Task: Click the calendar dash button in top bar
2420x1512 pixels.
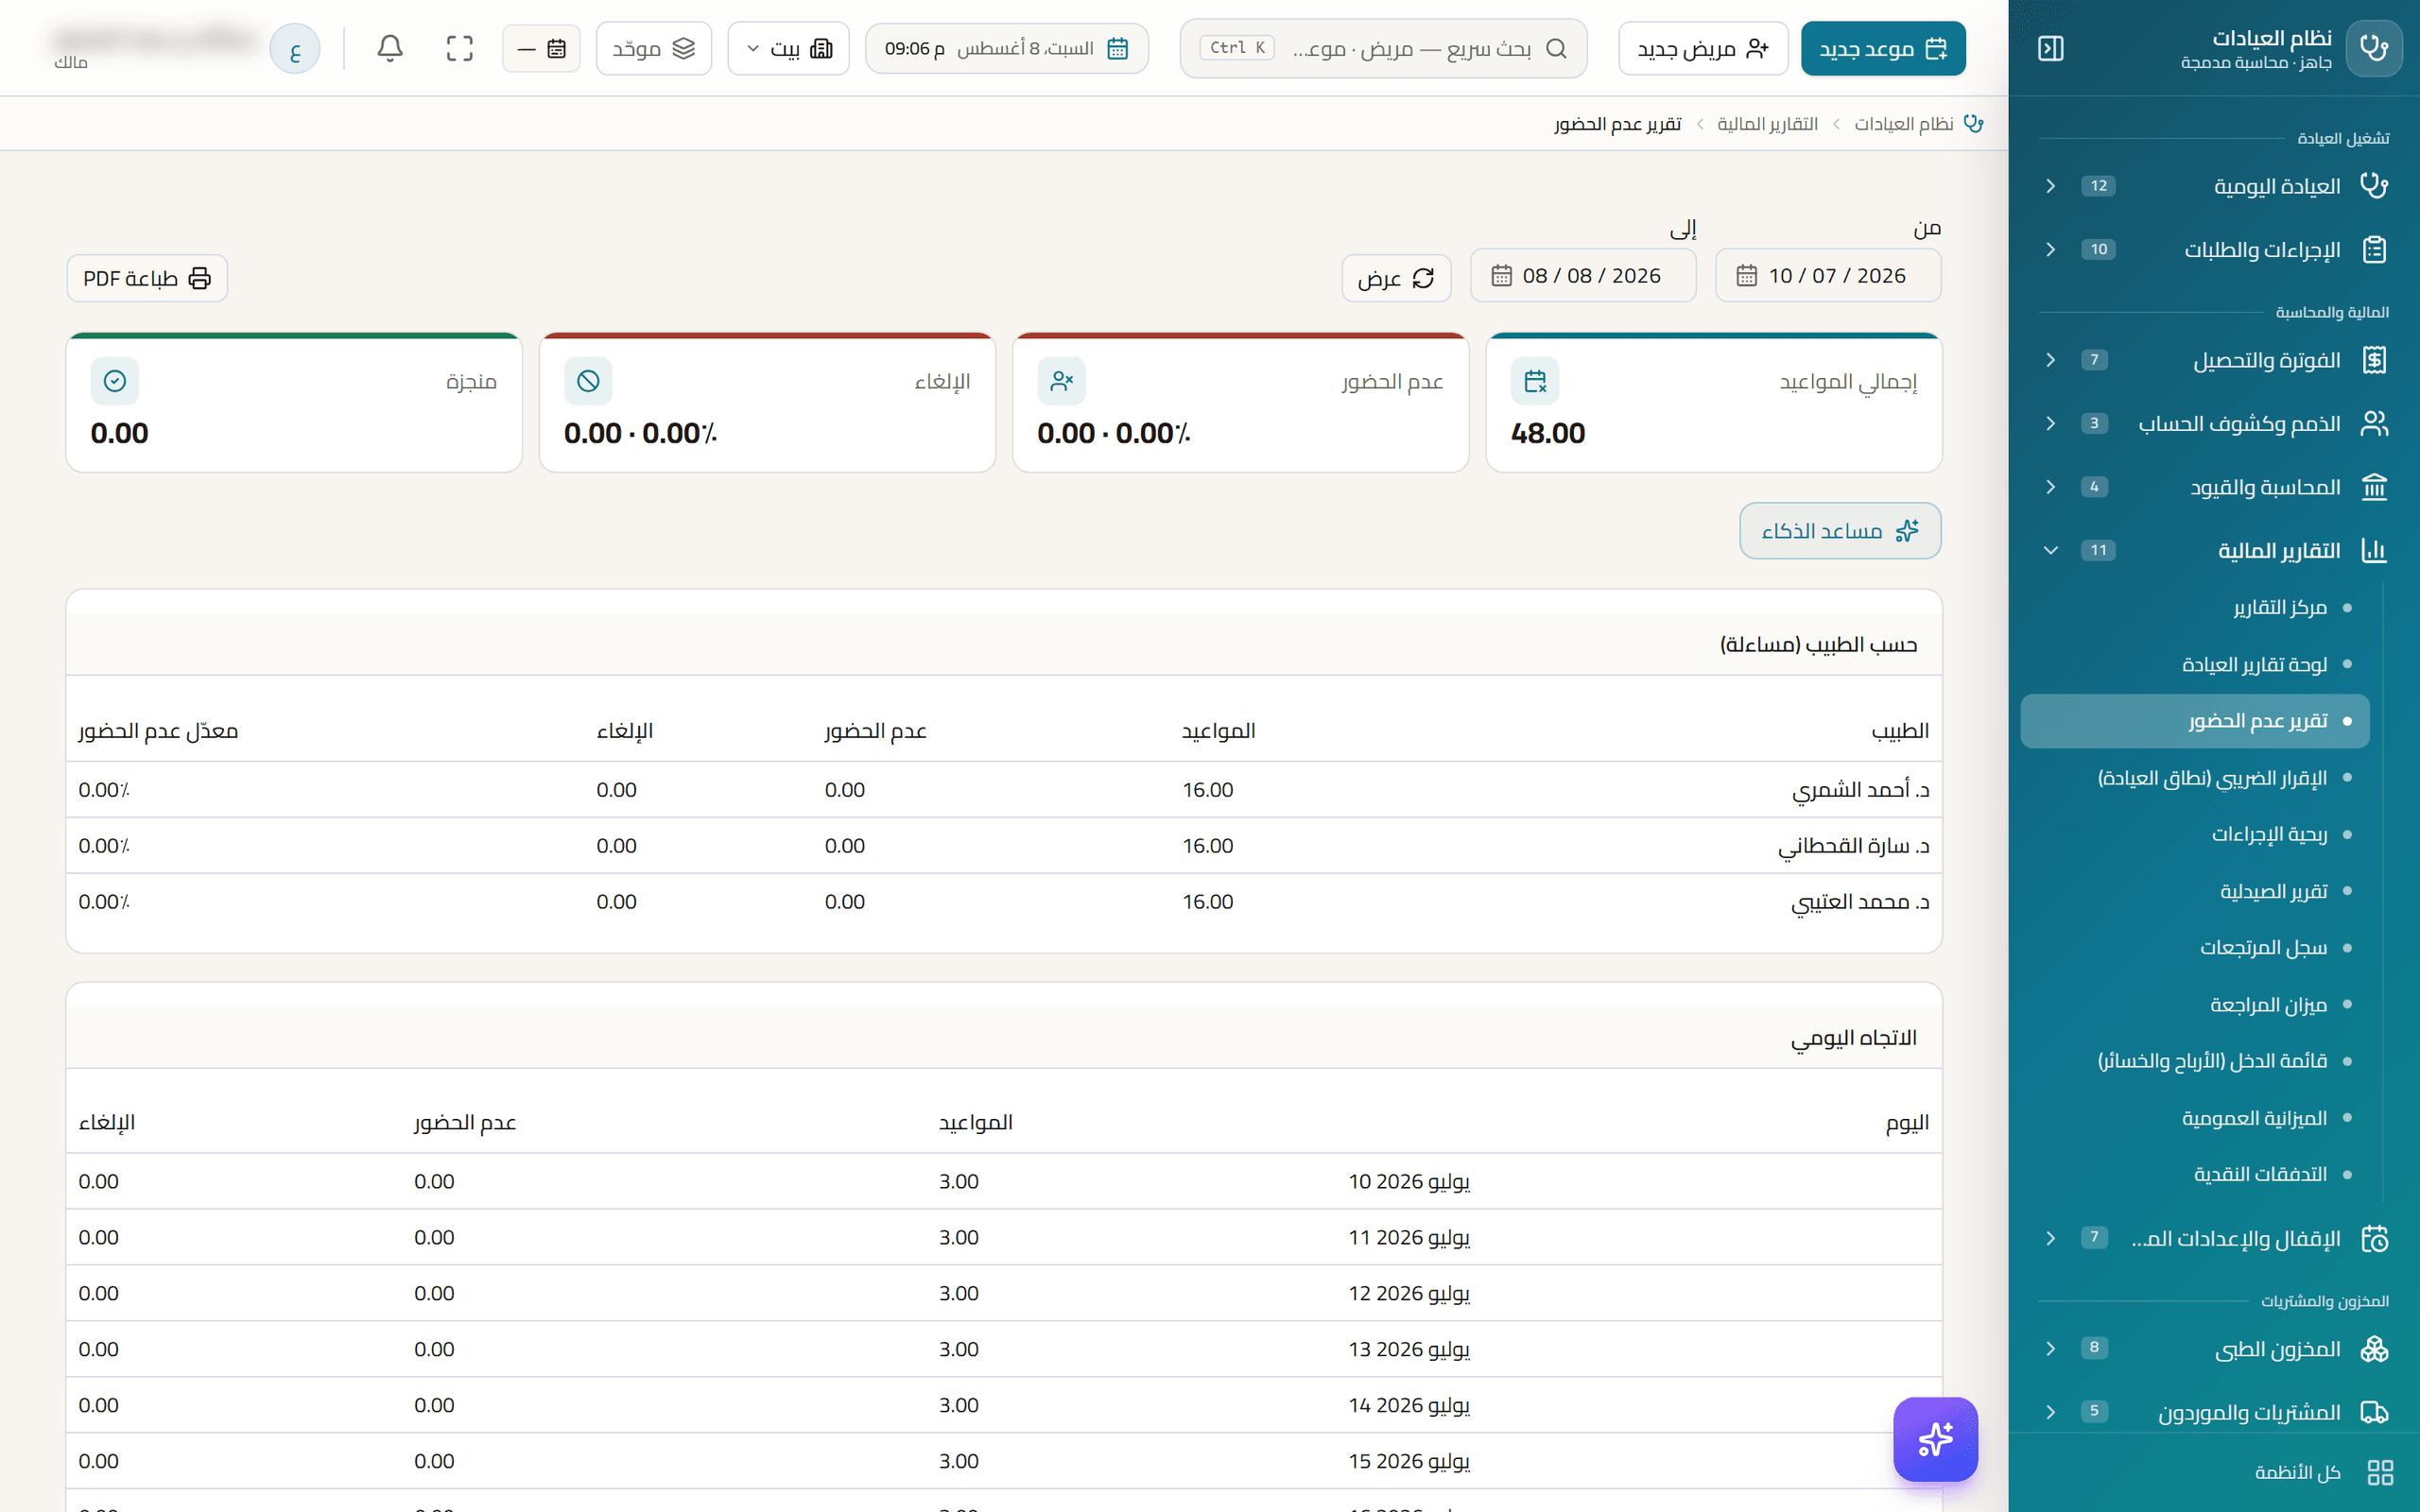Action: [x=541, y=48]
